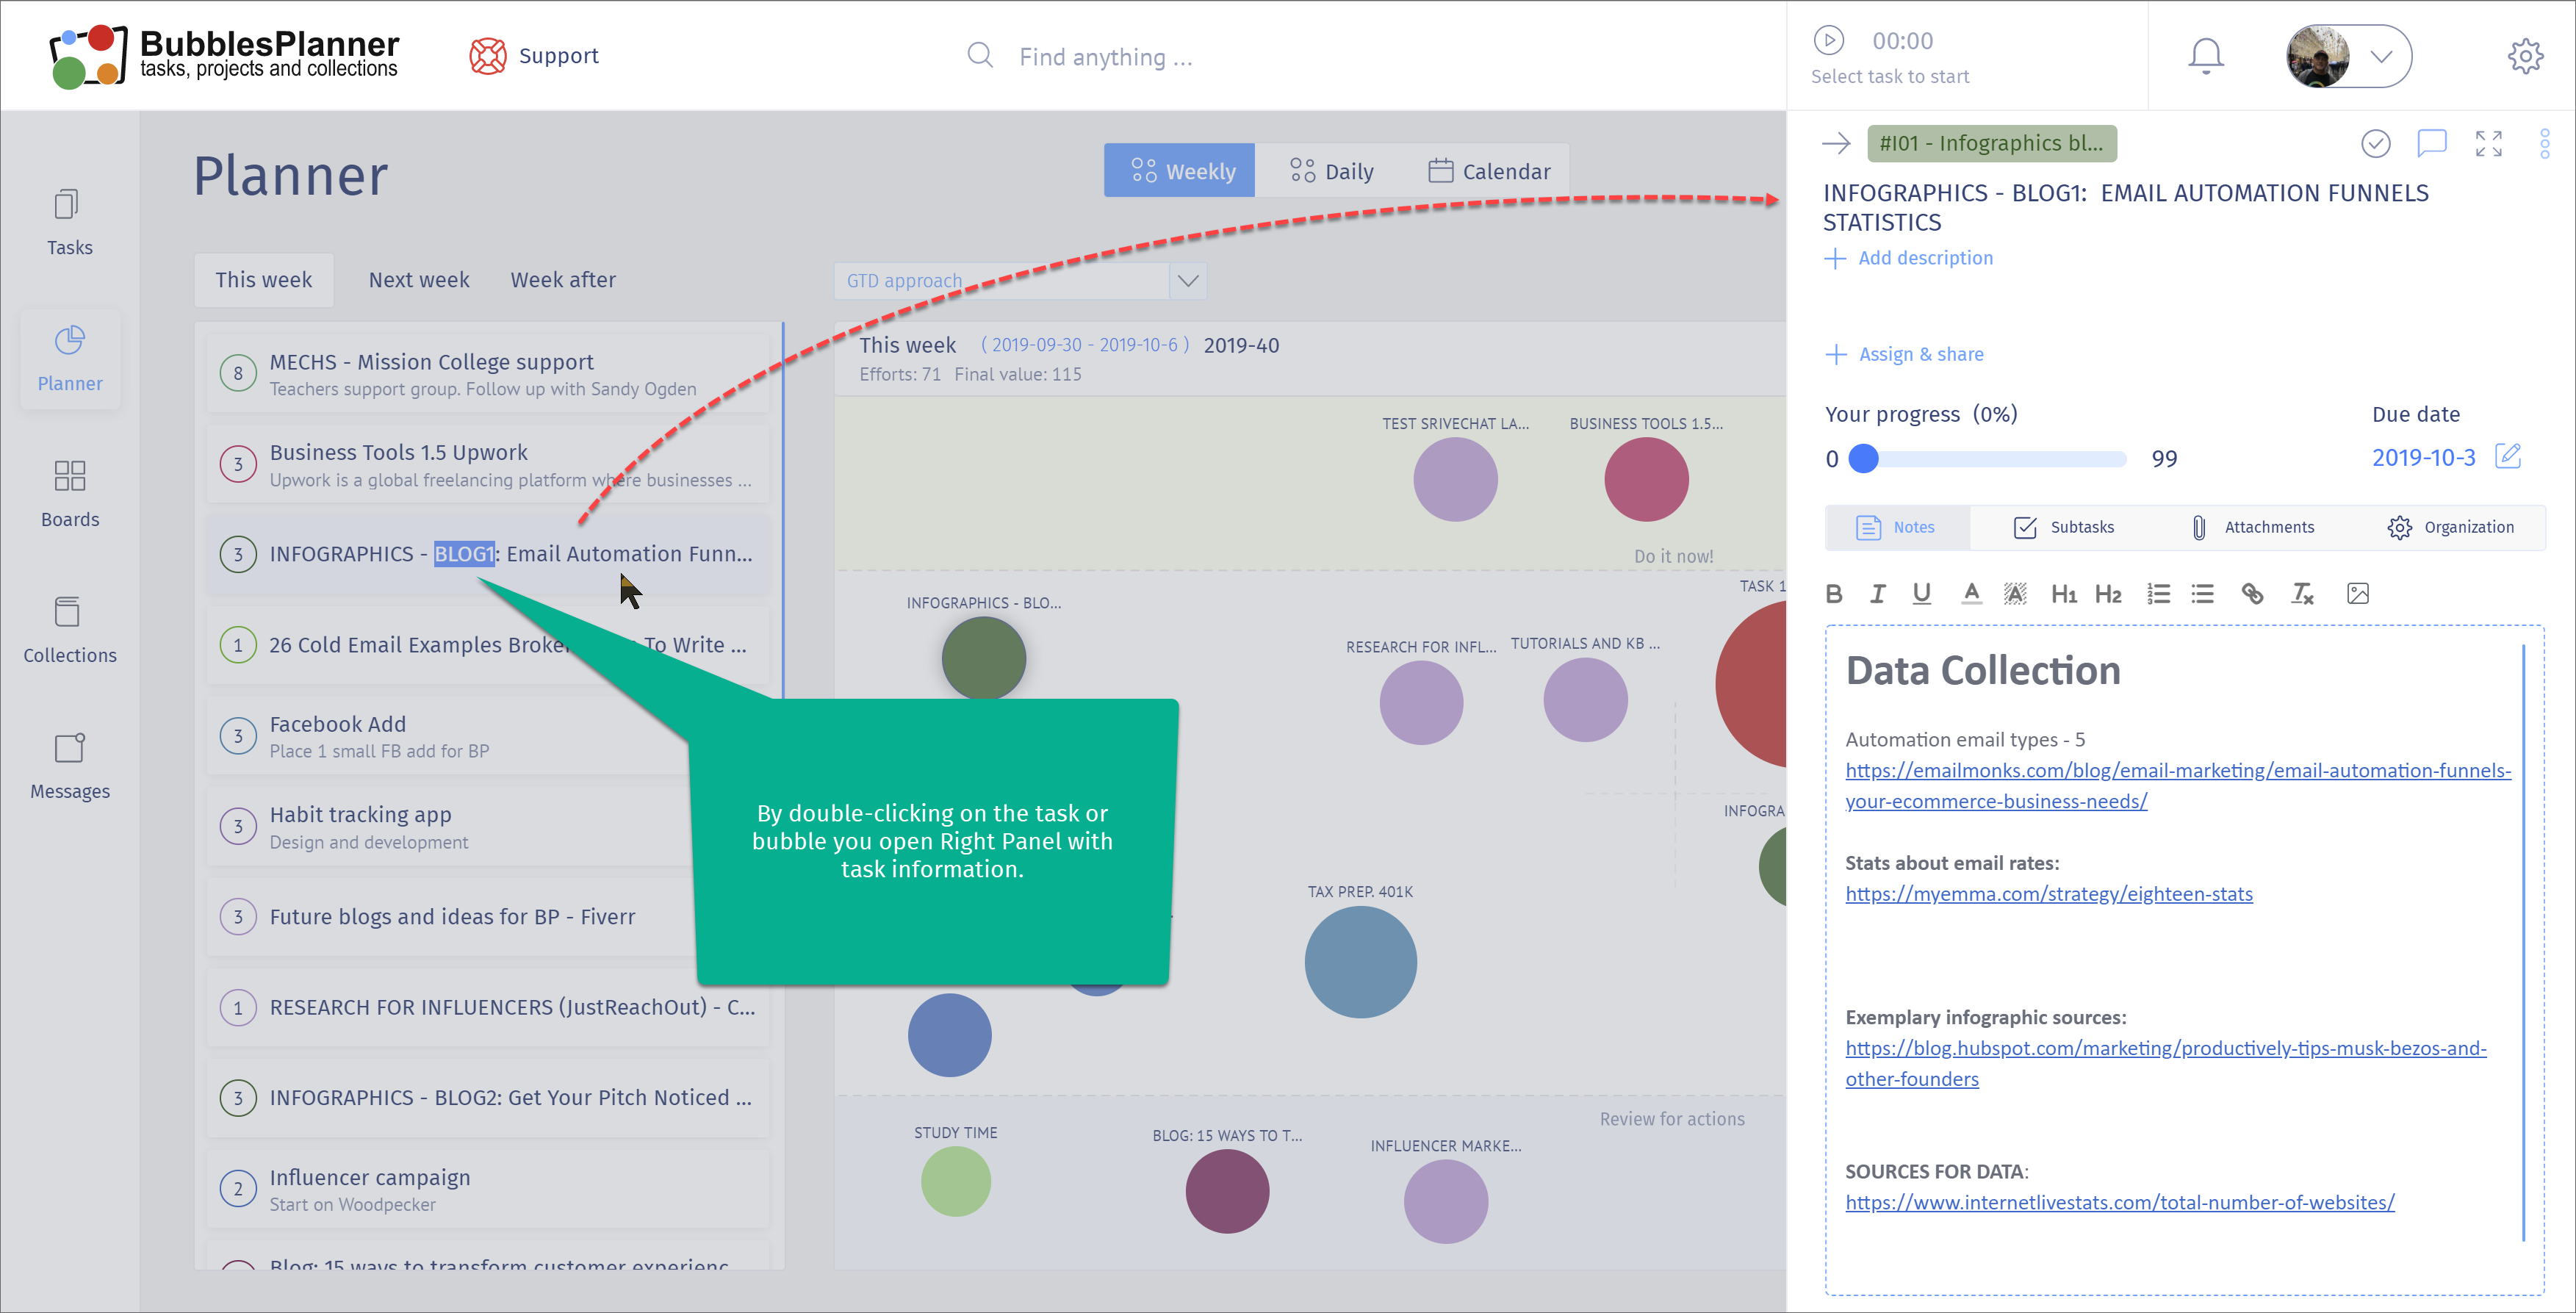The width and height of the screenshot is (2576, 1313).
Task: Click the TAX PREP. 401K bubble
Action: (x=1360, y=961)
